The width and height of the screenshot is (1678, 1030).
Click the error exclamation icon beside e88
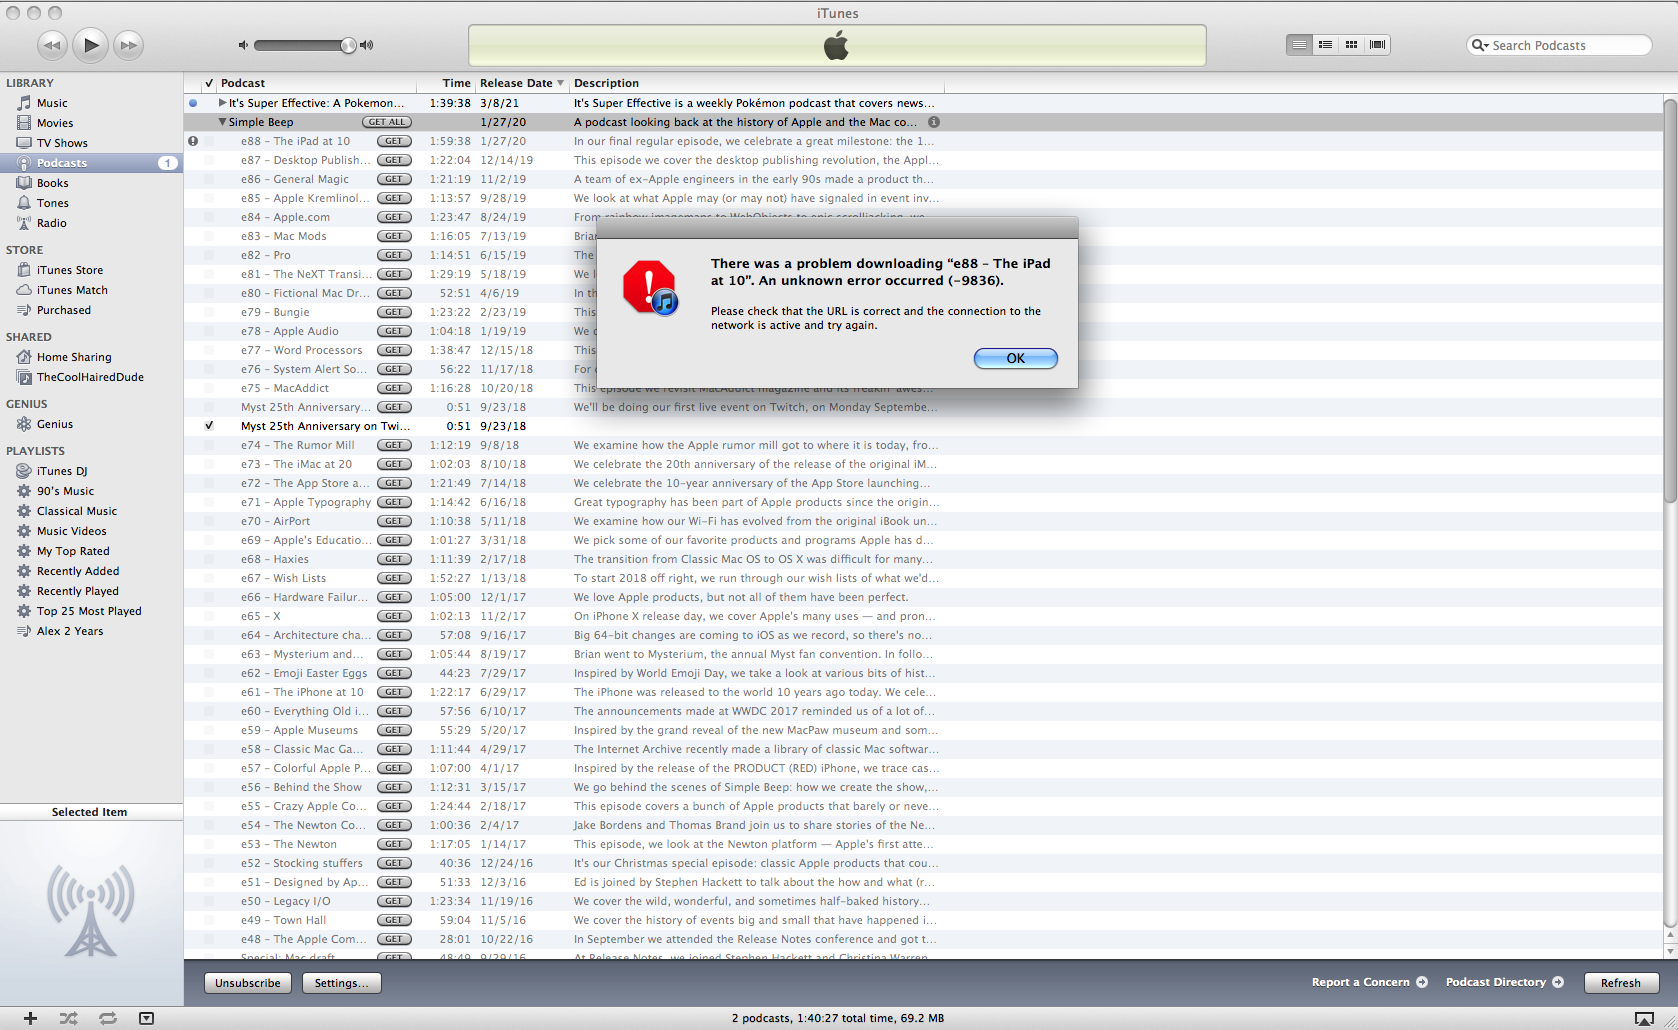pos(193,141)
